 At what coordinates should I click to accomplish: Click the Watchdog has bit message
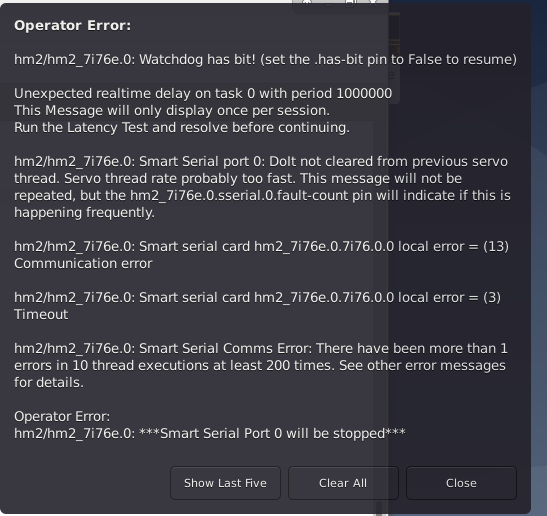(265, 60)
